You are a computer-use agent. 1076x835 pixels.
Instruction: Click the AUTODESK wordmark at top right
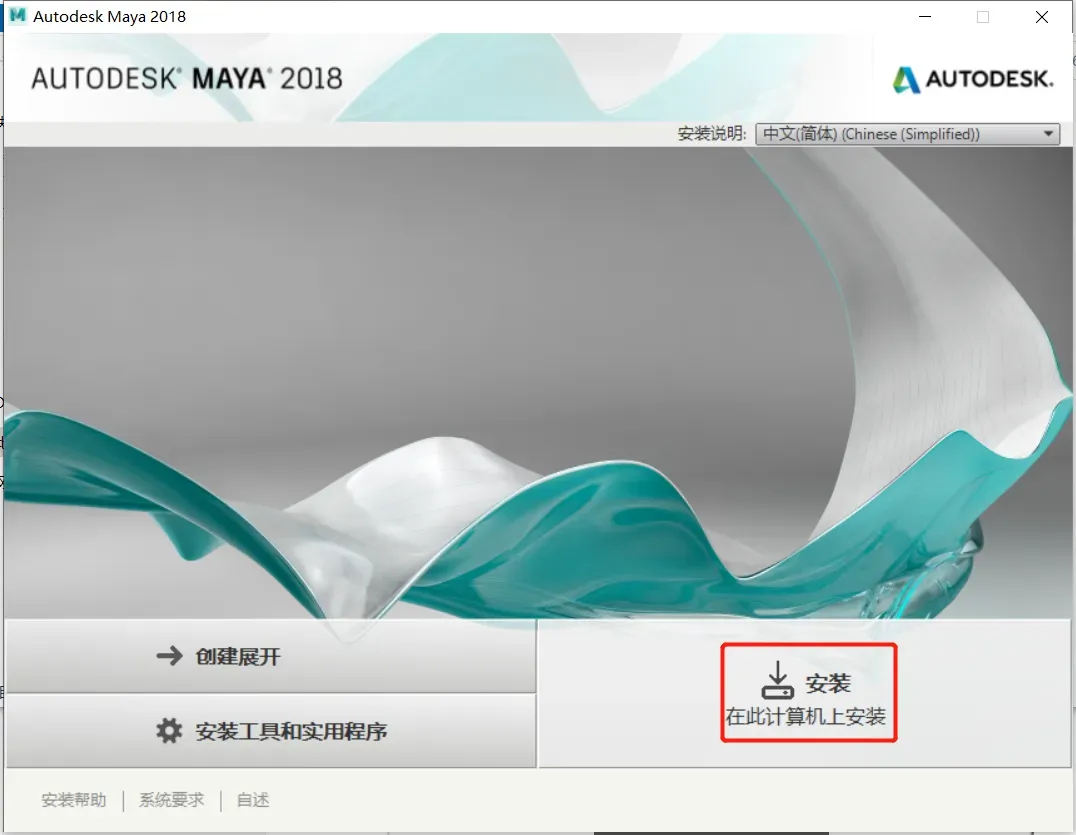pyautogui.click(x=989, y=79)
